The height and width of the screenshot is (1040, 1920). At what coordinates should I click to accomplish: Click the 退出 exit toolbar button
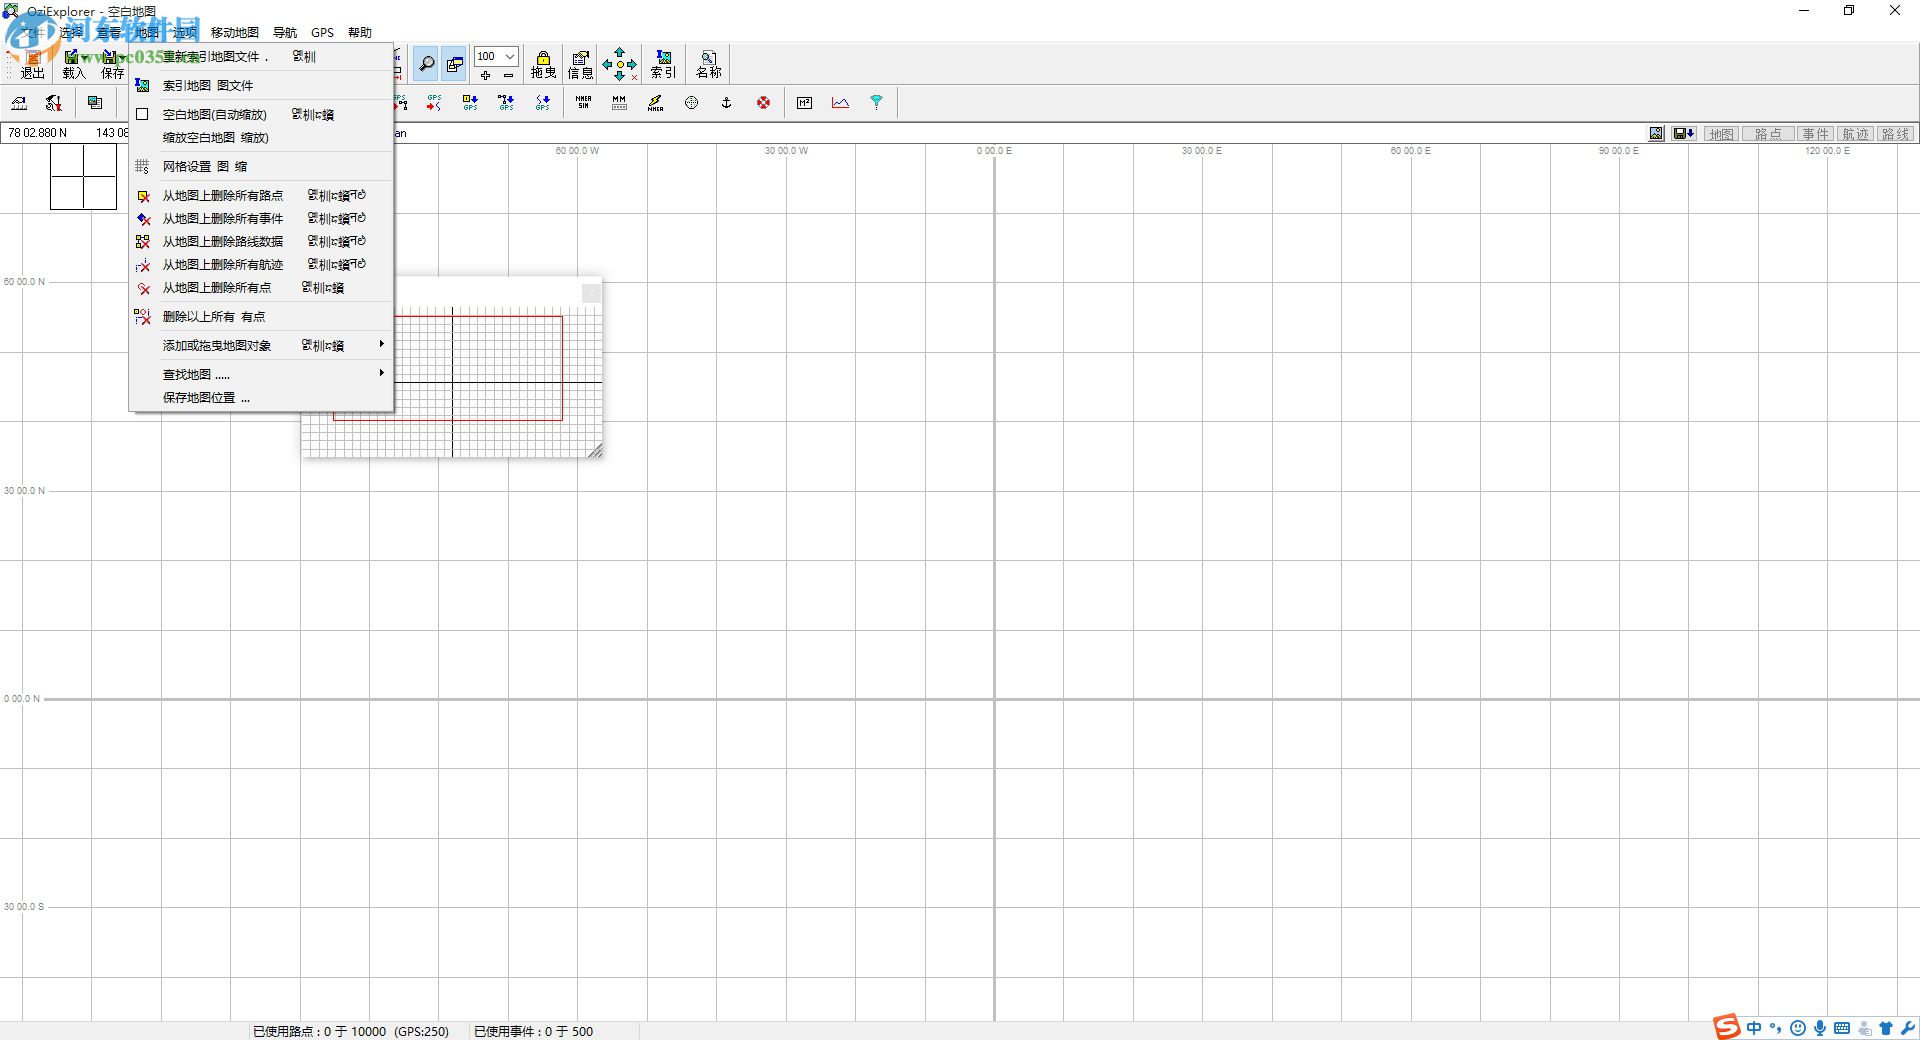coord(33,65)
